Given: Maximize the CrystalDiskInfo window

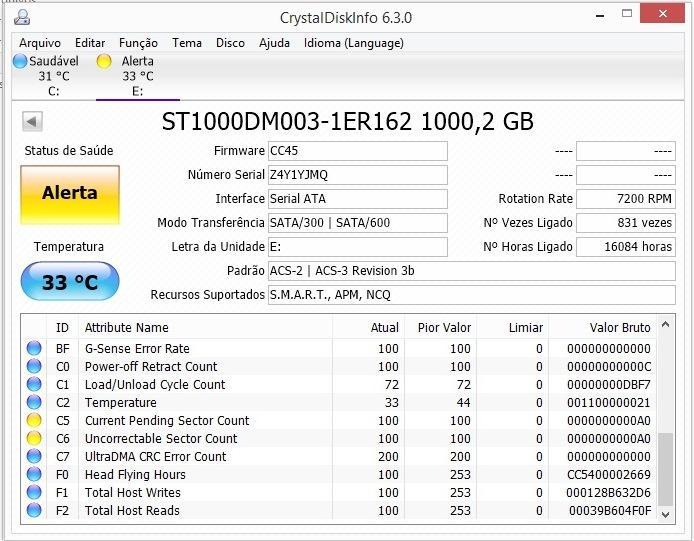Looking at the screenshot, I should click(627, 14).
